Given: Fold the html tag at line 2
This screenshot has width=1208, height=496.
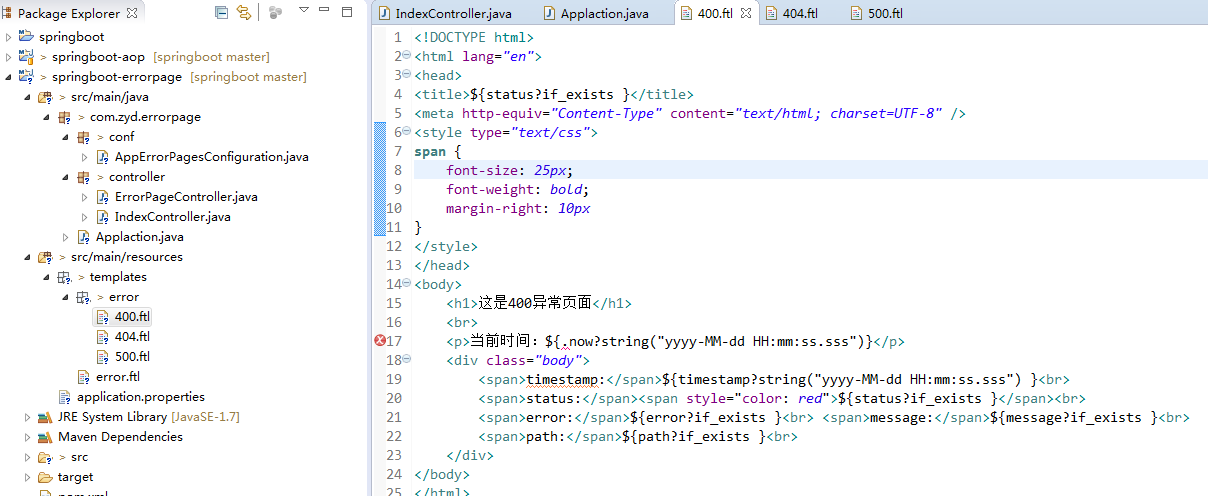Looking at the screenshot, I should [x=405, y=57].
